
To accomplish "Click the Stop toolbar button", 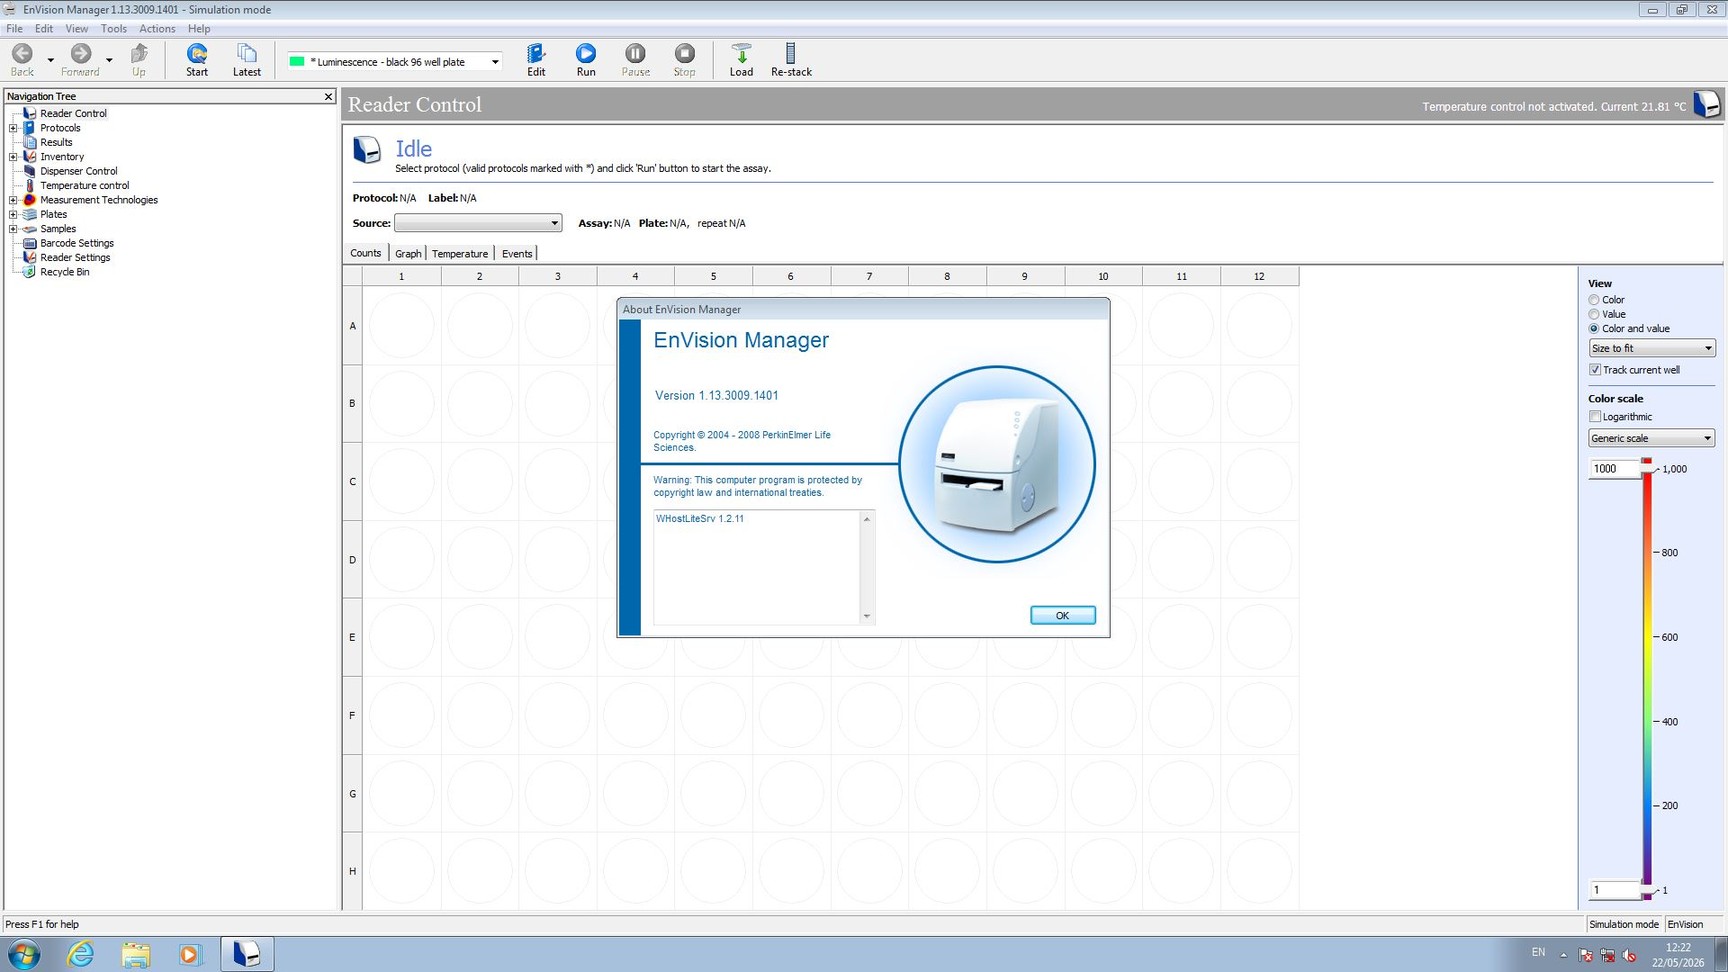I will 684,59.
